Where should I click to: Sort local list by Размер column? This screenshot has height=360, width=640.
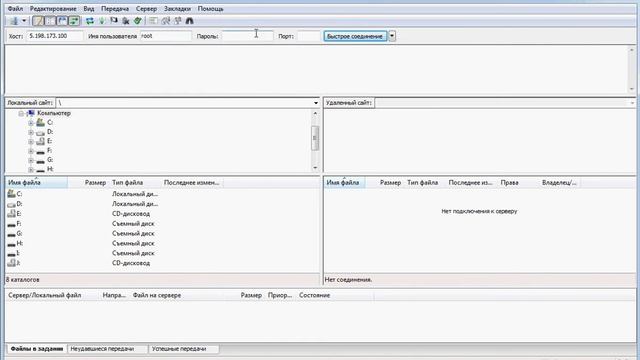[88, 182]
